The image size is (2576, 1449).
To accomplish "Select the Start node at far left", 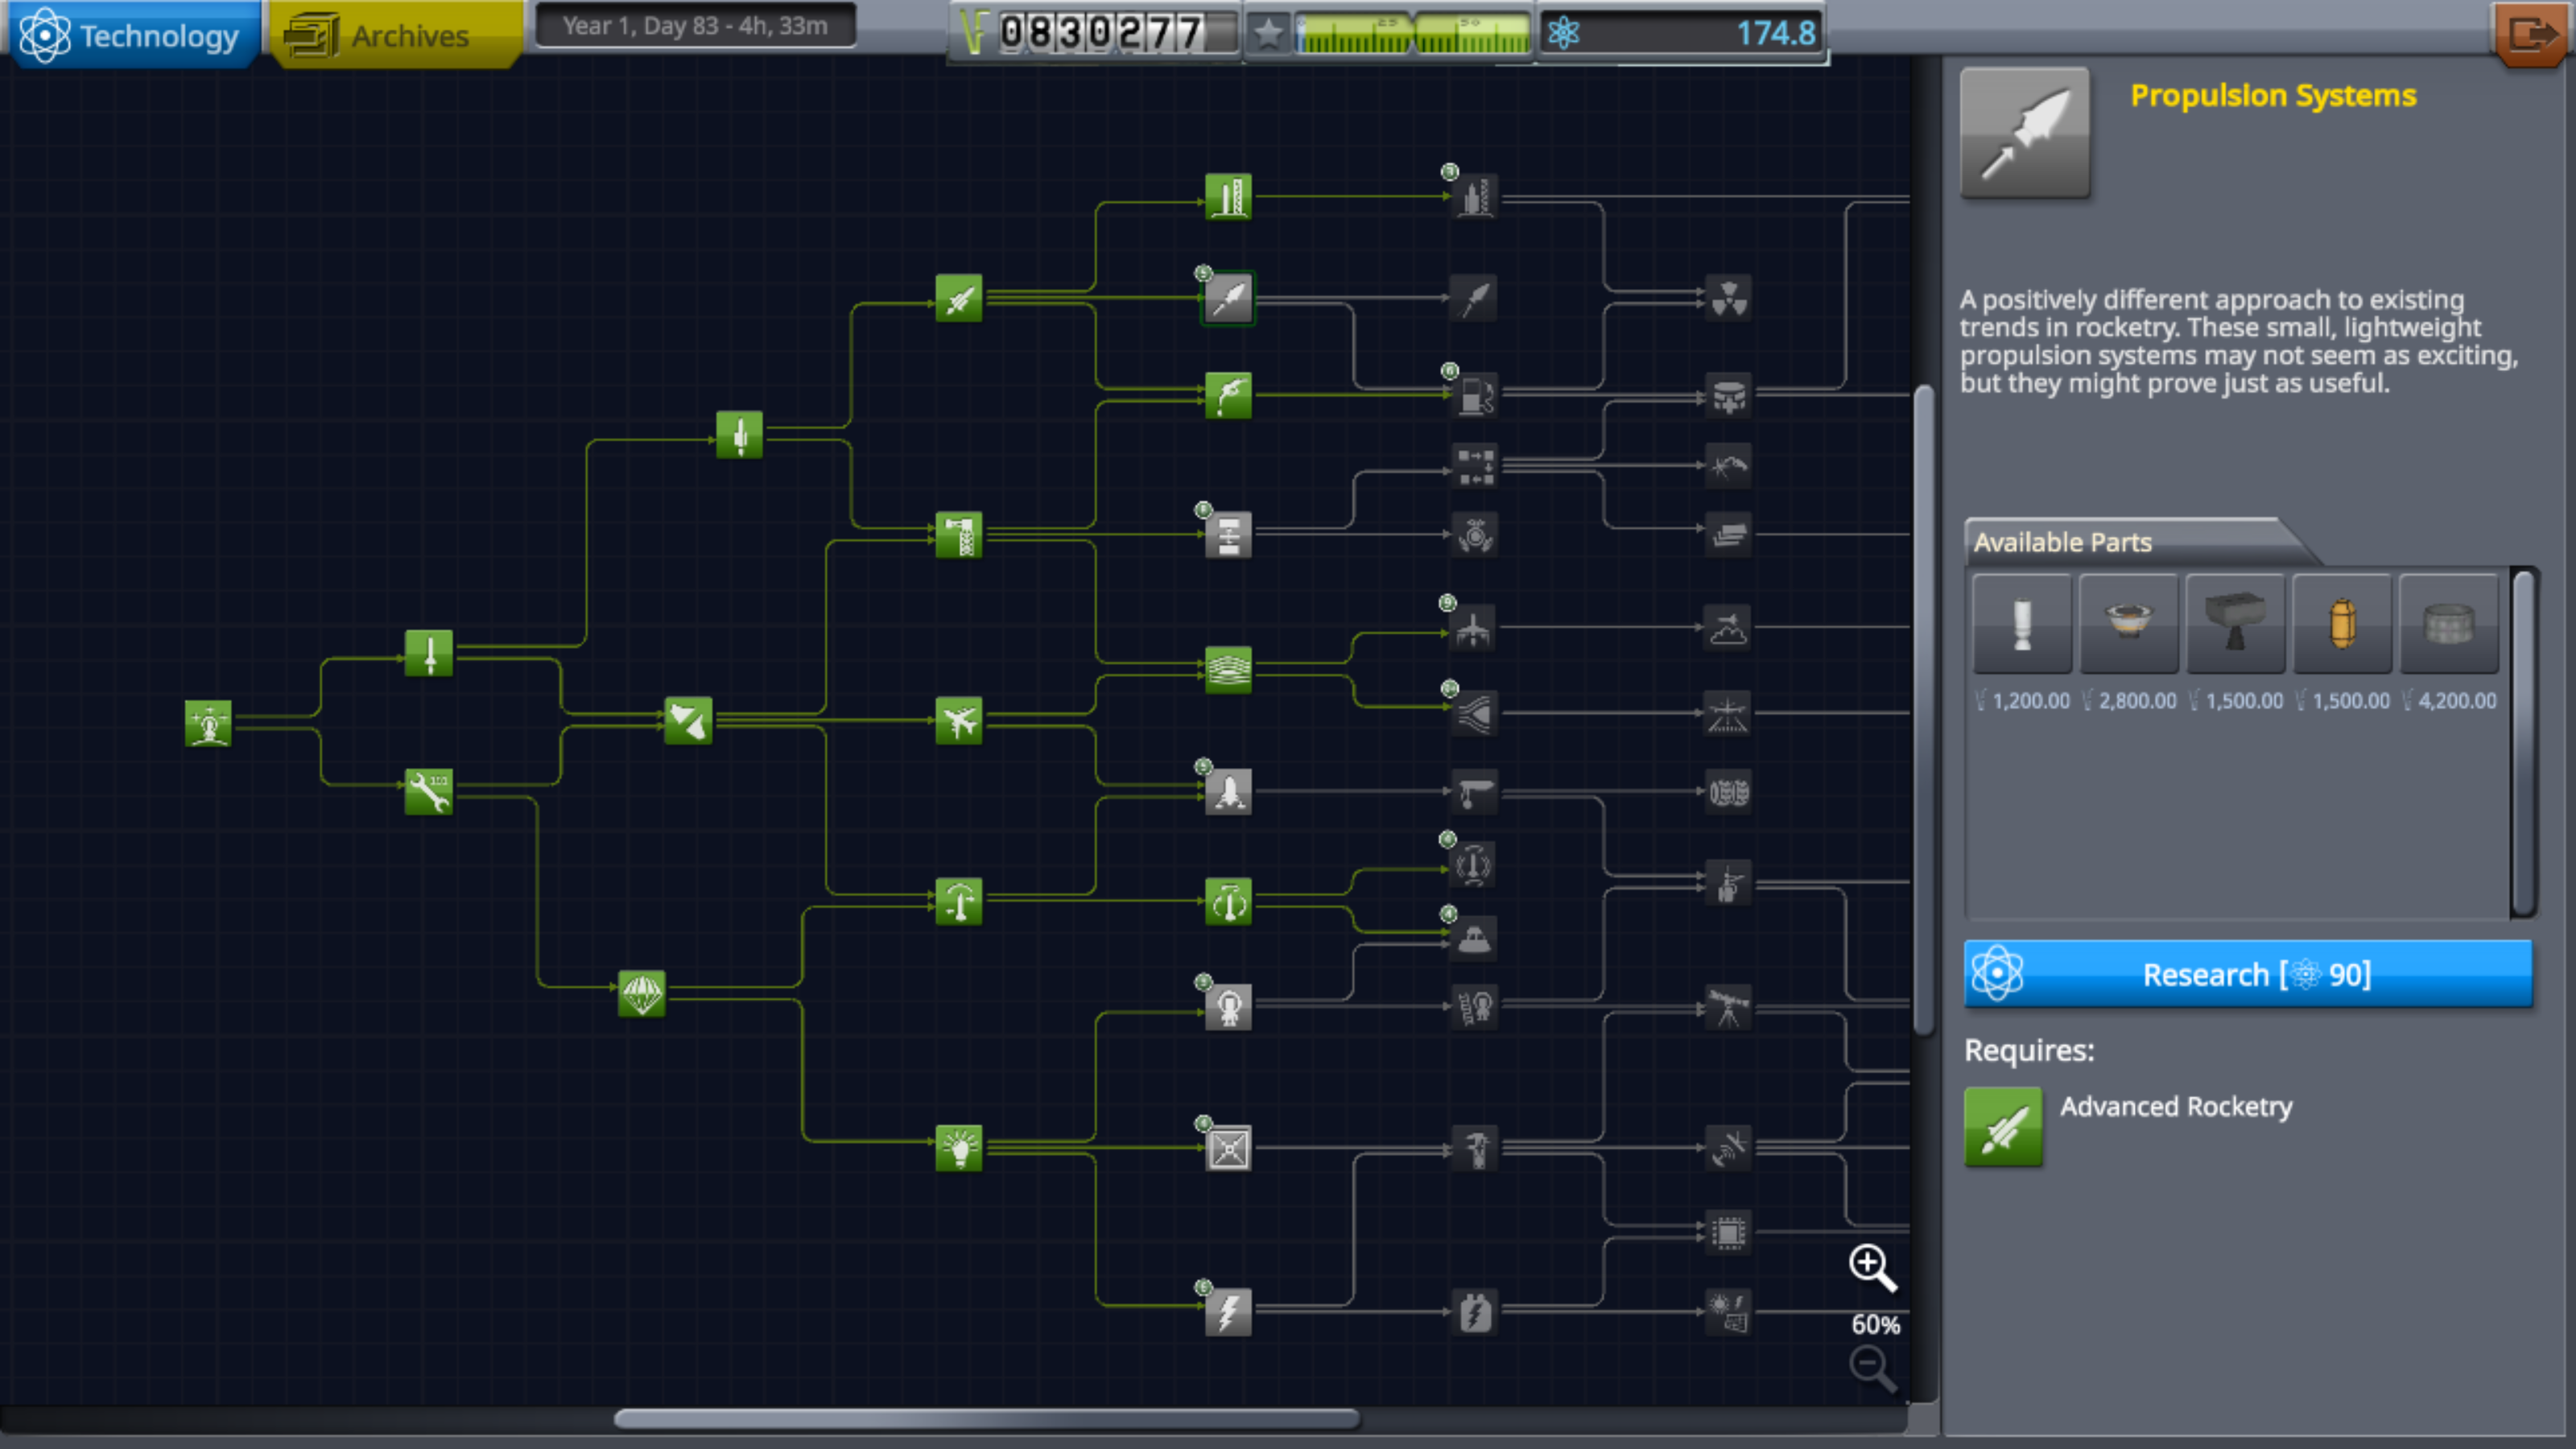I will [210, 723].
